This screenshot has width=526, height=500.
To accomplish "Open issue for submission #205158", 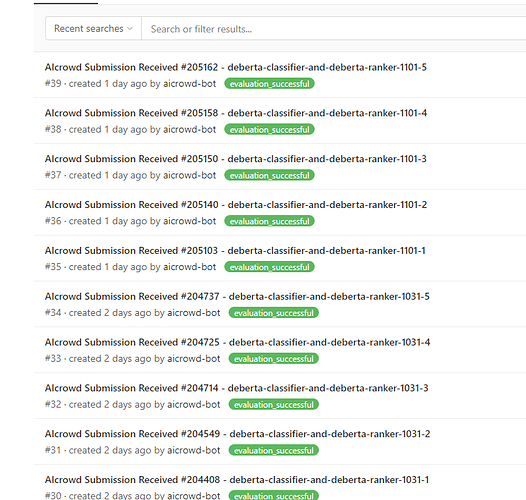I will [235, 113].
